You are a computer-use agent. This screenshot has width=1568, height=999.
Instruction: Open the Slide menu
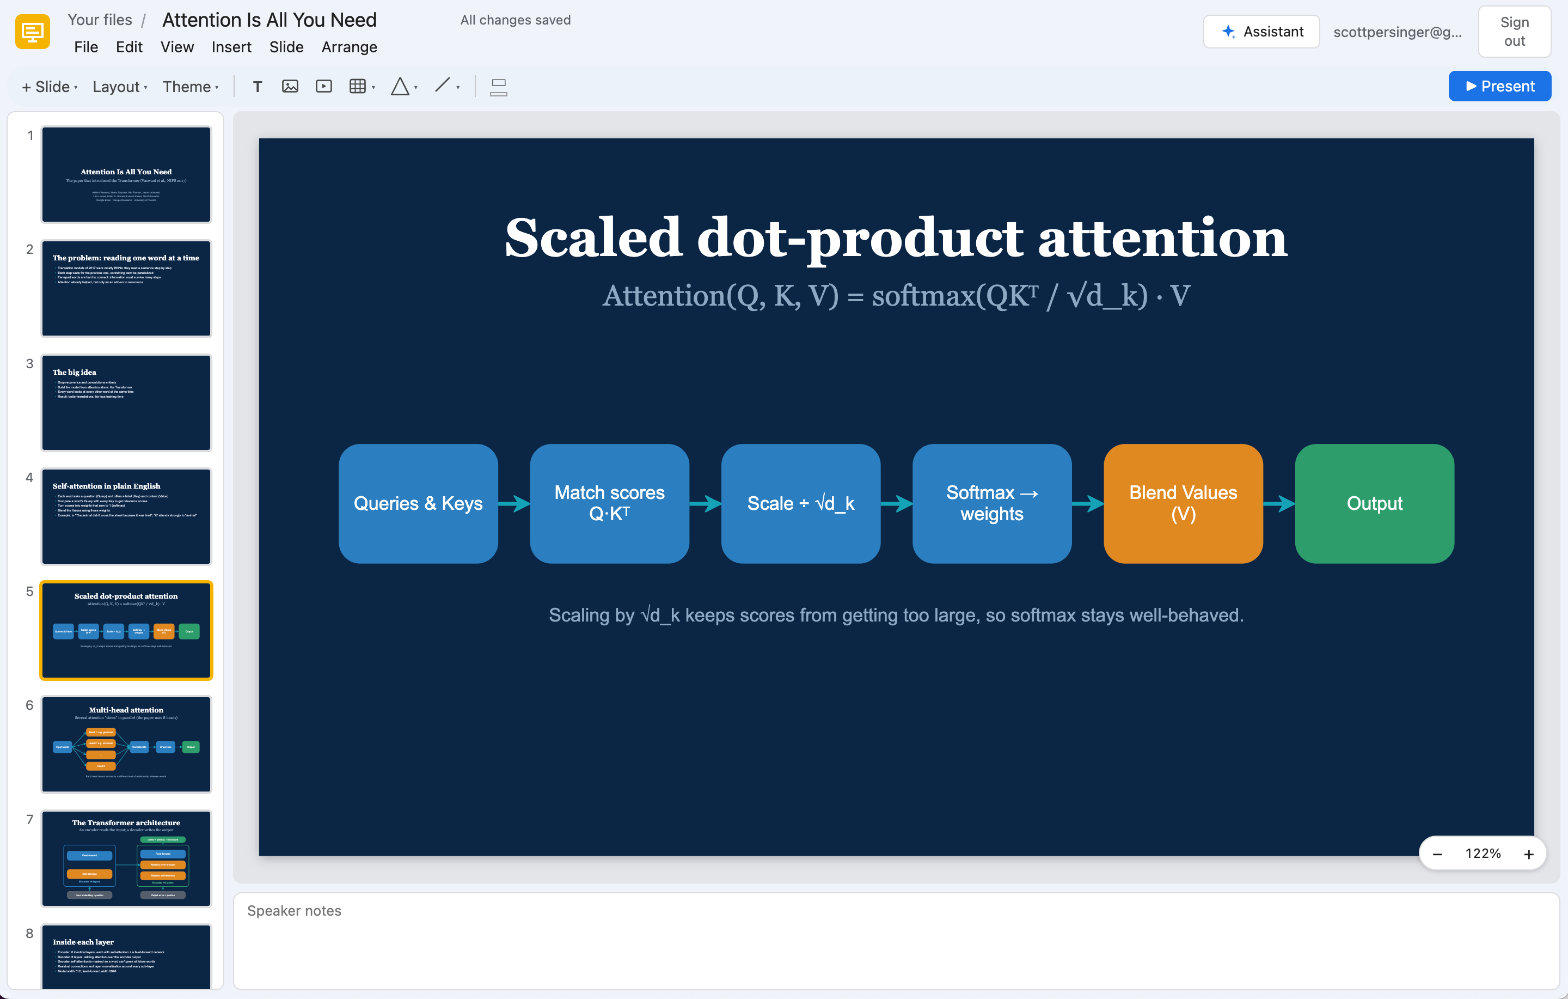coord(286,47)
